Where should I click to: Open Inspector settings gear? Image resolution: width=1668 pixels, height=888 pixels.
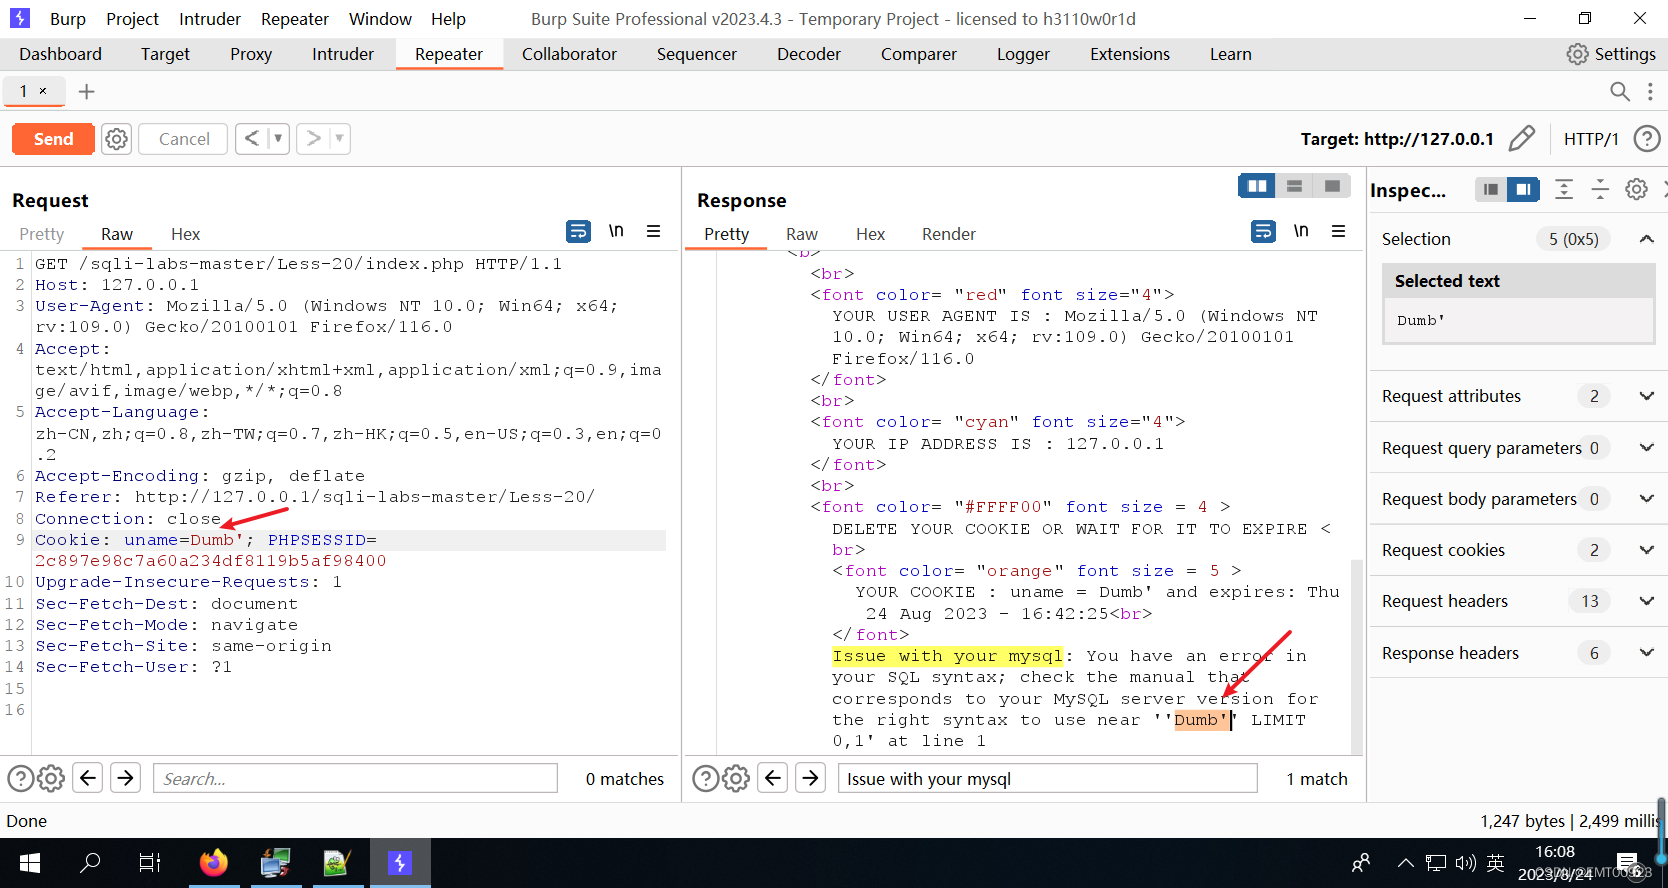[x=1636, y=189]
